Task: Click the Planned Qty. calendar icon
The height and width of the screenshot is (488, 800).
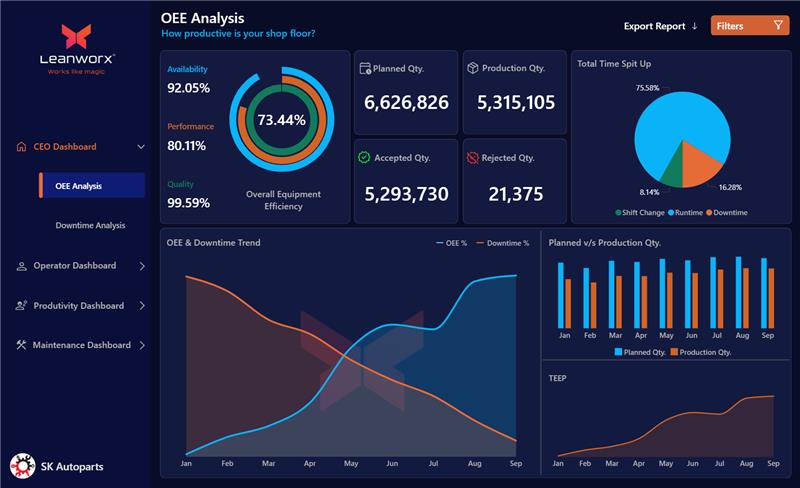Action: pos(366,69)
